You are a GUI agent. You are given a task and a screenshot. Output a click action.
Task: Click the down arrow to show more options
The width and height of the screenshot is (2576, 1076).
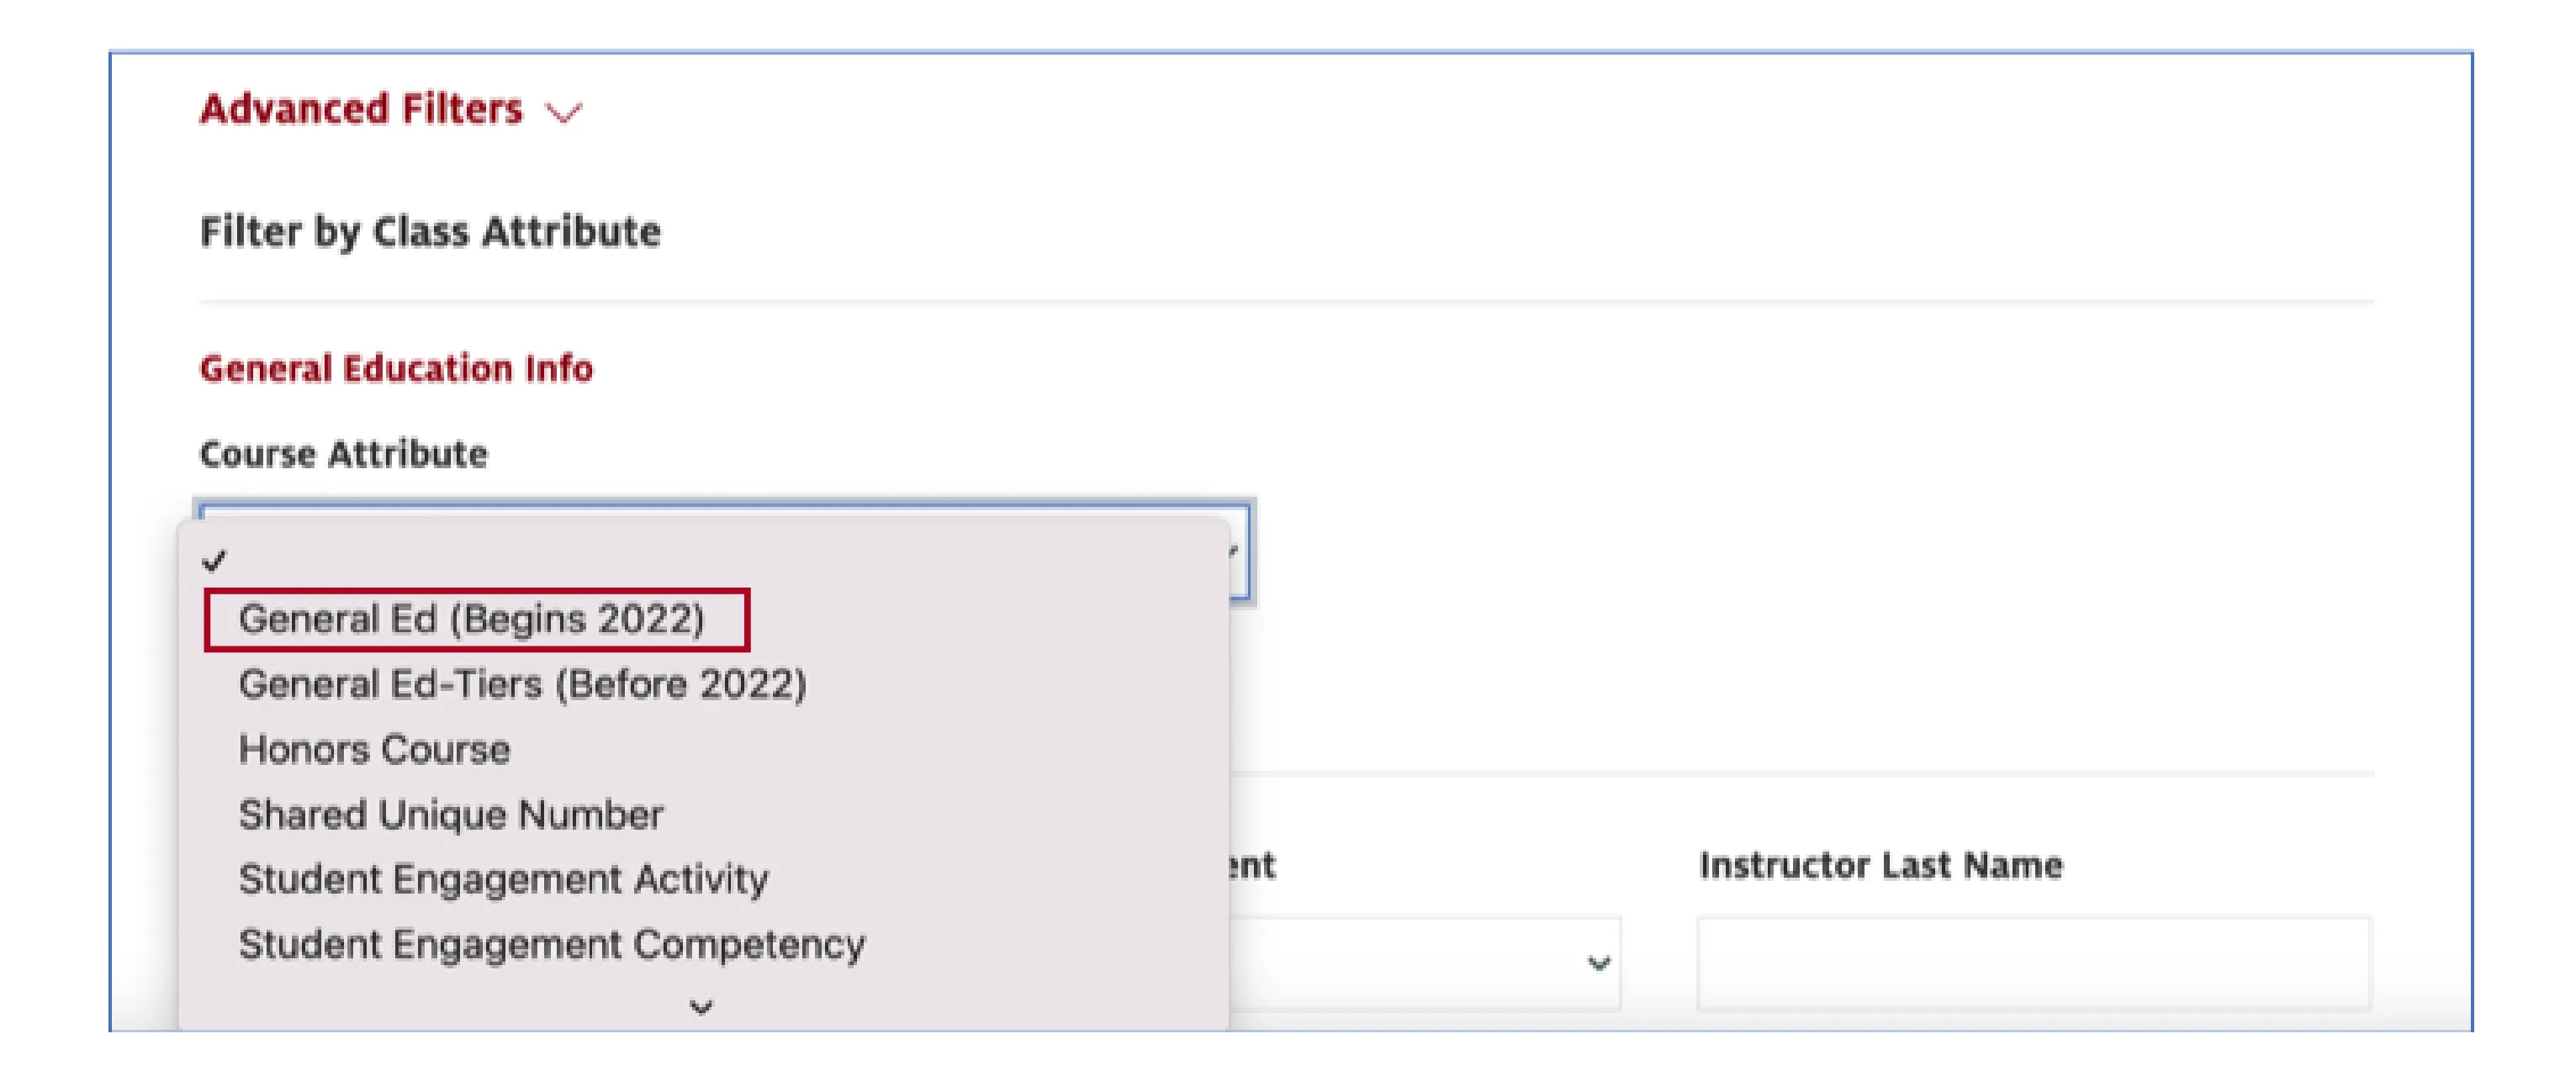coord(701,1007)
